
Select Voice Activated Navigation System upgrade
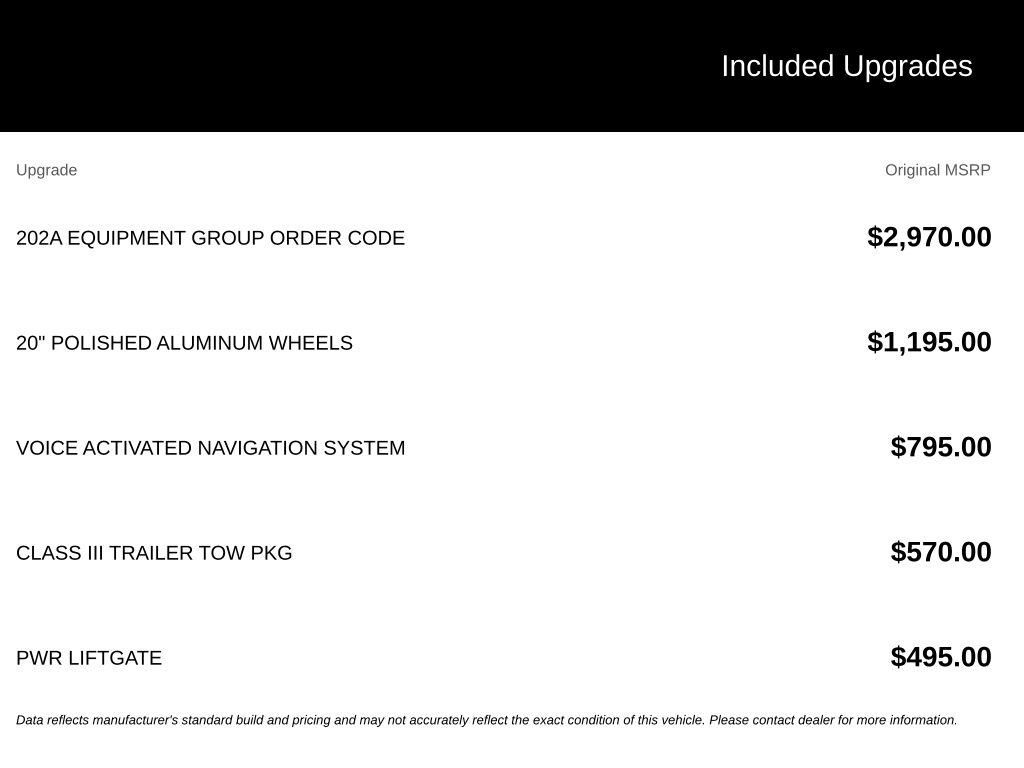point(210,448)
